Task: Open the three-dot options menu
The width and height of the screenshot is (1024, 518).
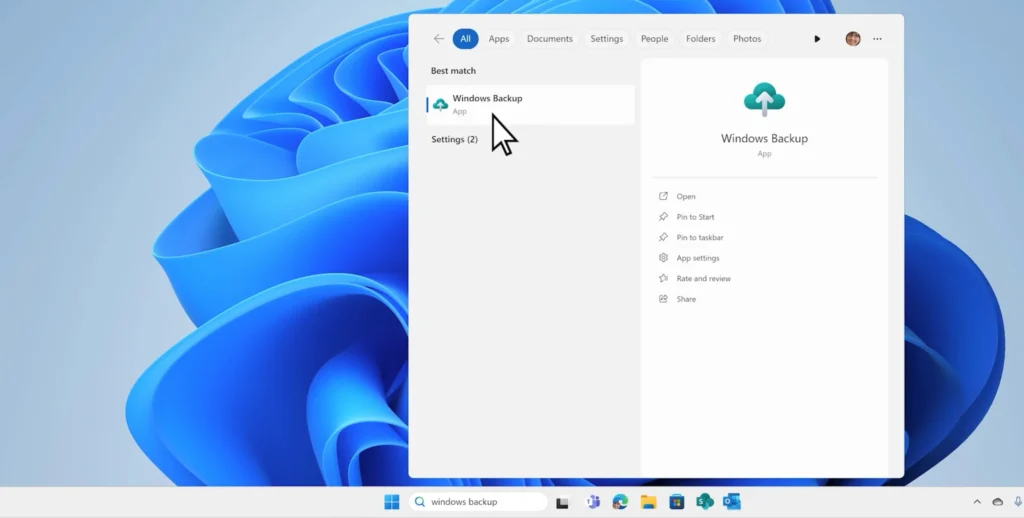Action: coord(877,39)
